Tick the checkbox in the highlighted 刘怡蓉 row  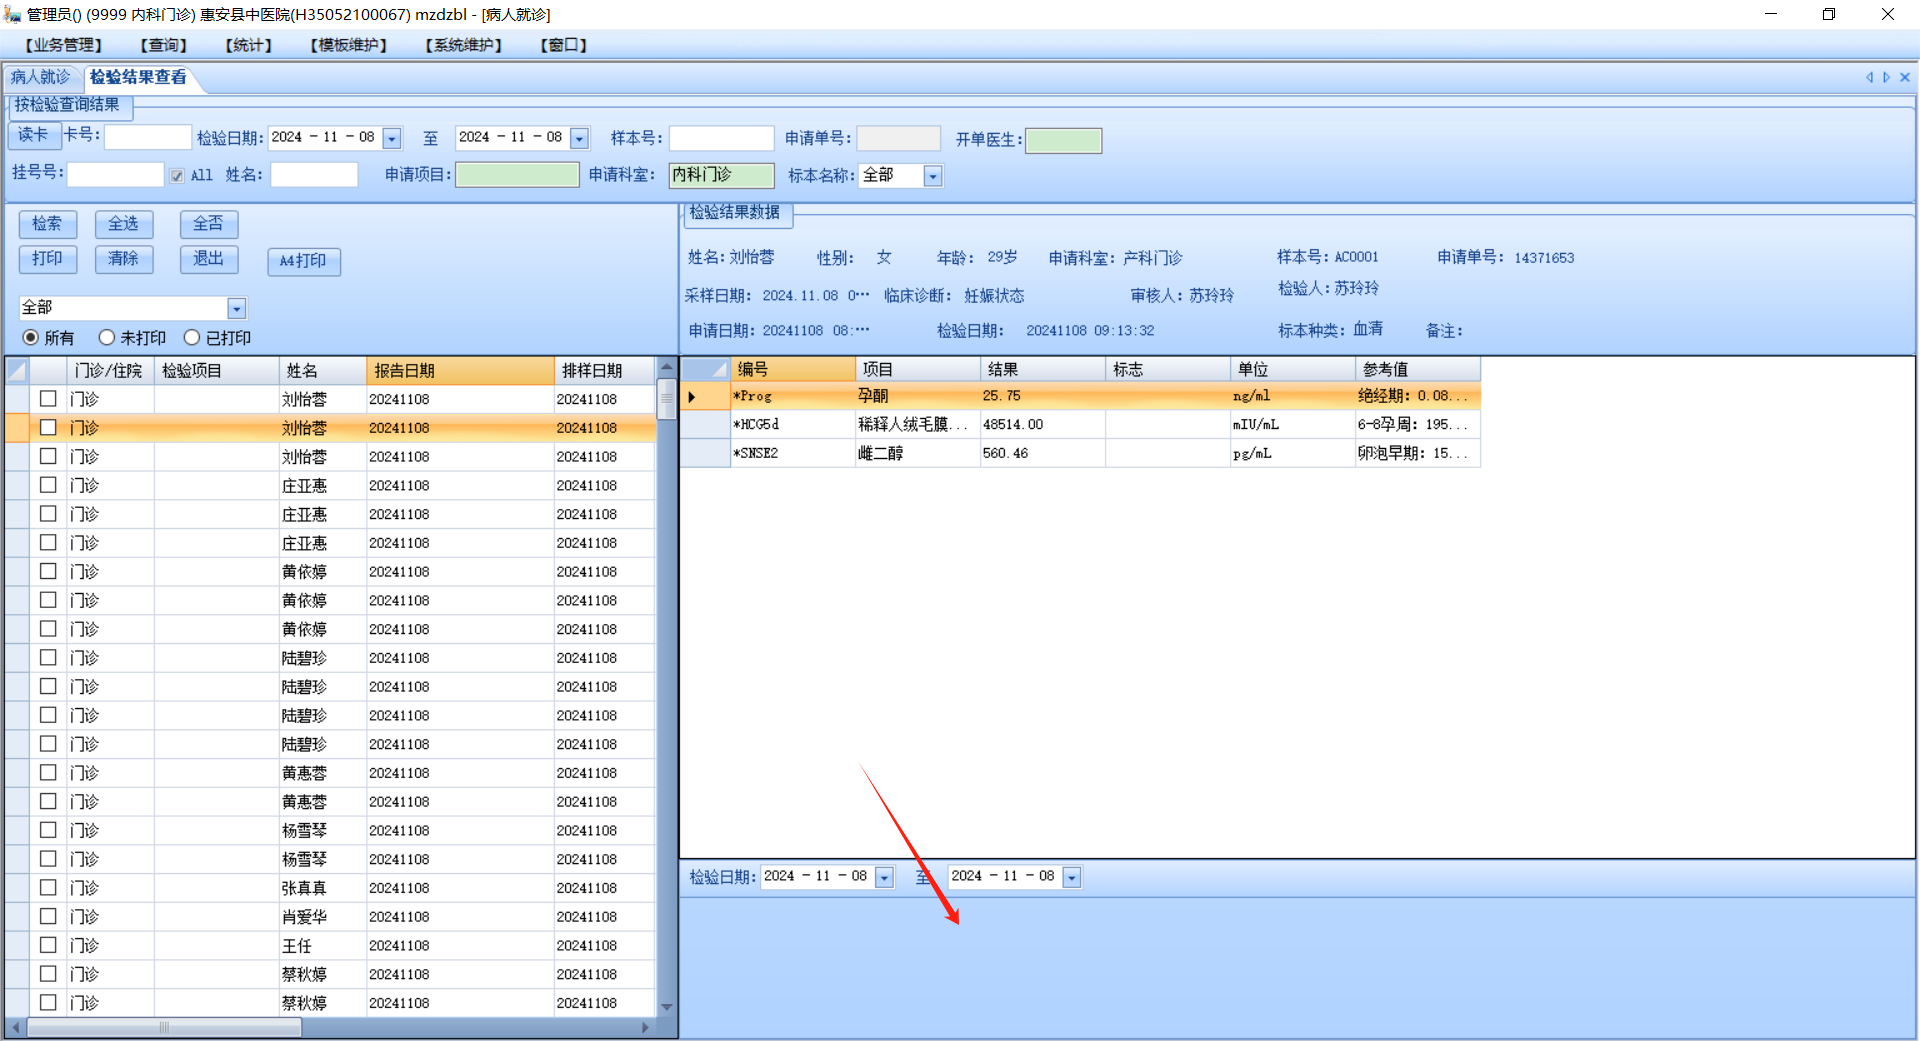[x=48, y=427]
